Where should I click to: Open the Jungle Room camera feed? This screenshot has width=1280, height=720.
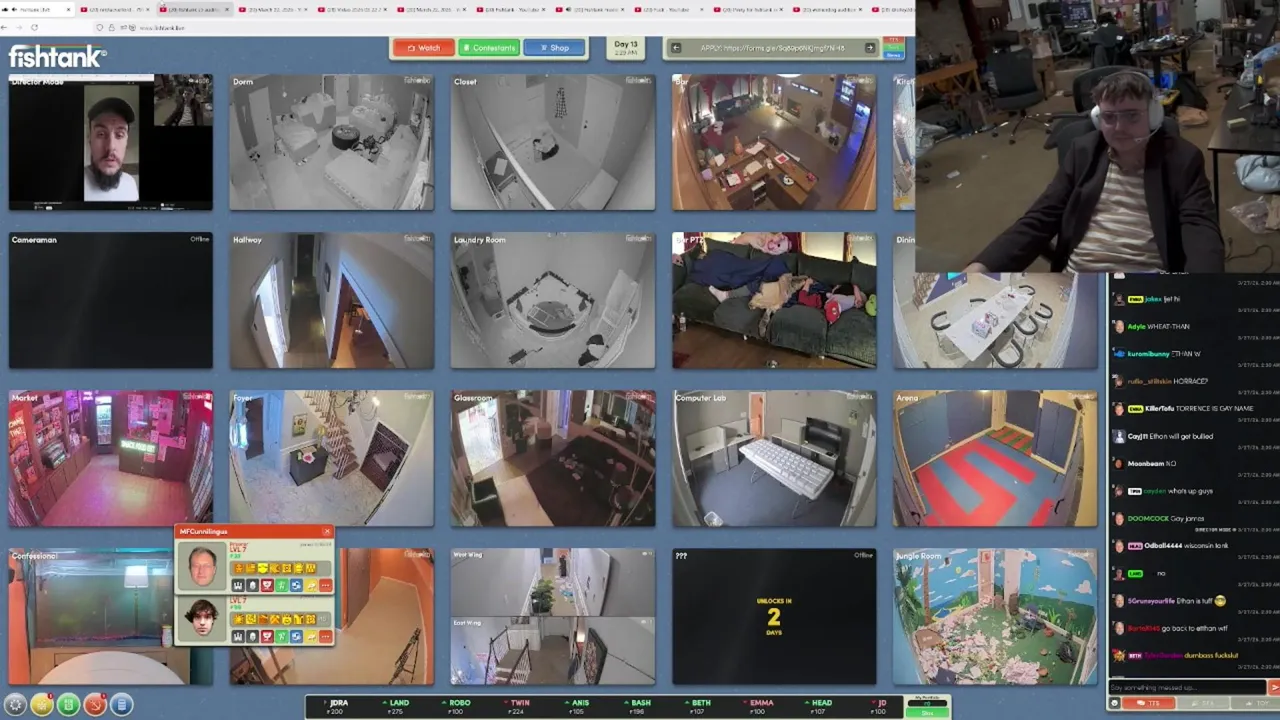994,616
